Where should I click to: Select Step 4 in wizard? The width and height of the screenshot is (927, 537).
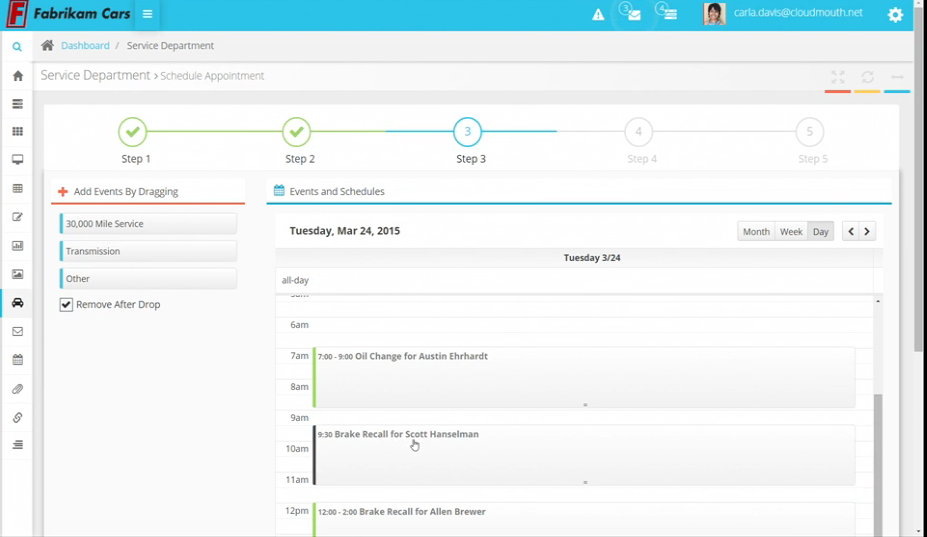click(639, 132)
